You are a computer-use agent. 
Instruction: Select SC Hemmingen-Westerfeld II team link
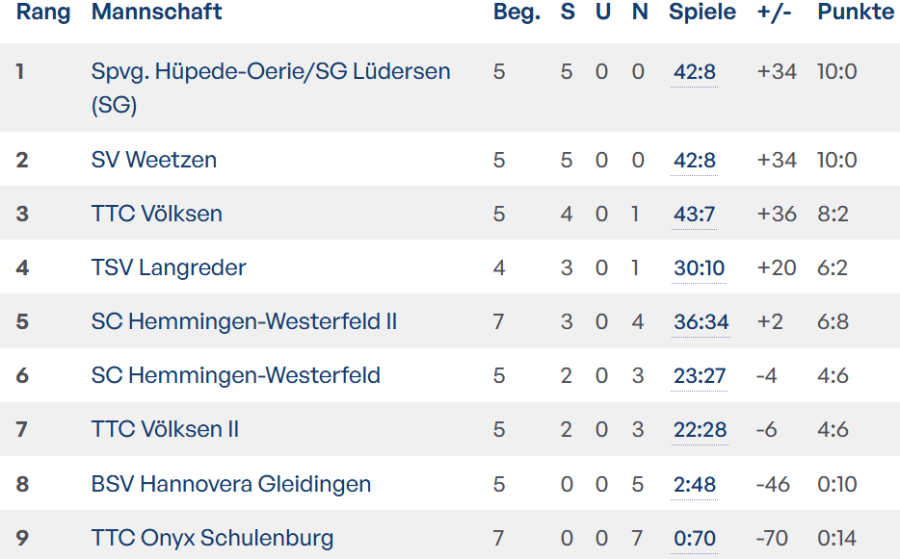244,322
